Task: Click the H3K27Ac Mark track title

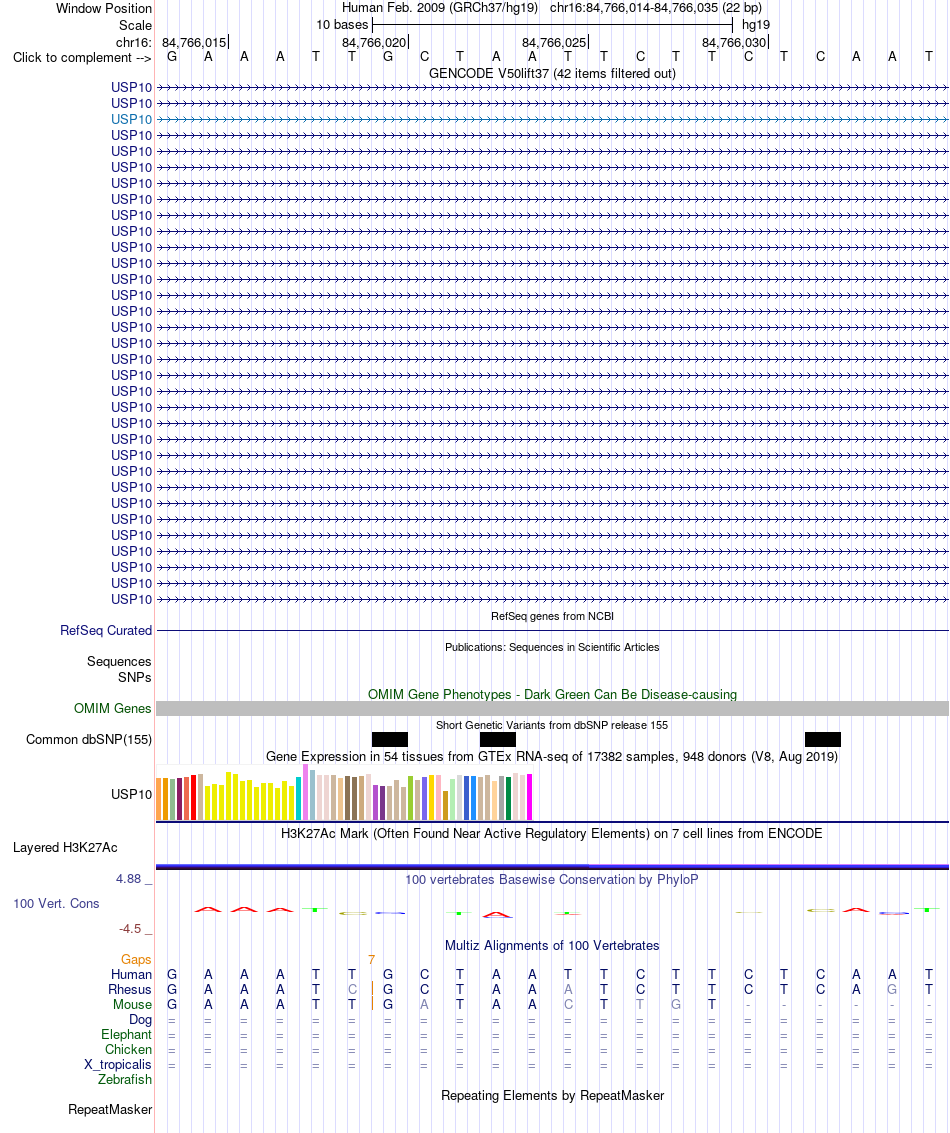Action: pyautogui.click(x=552, y=833)
